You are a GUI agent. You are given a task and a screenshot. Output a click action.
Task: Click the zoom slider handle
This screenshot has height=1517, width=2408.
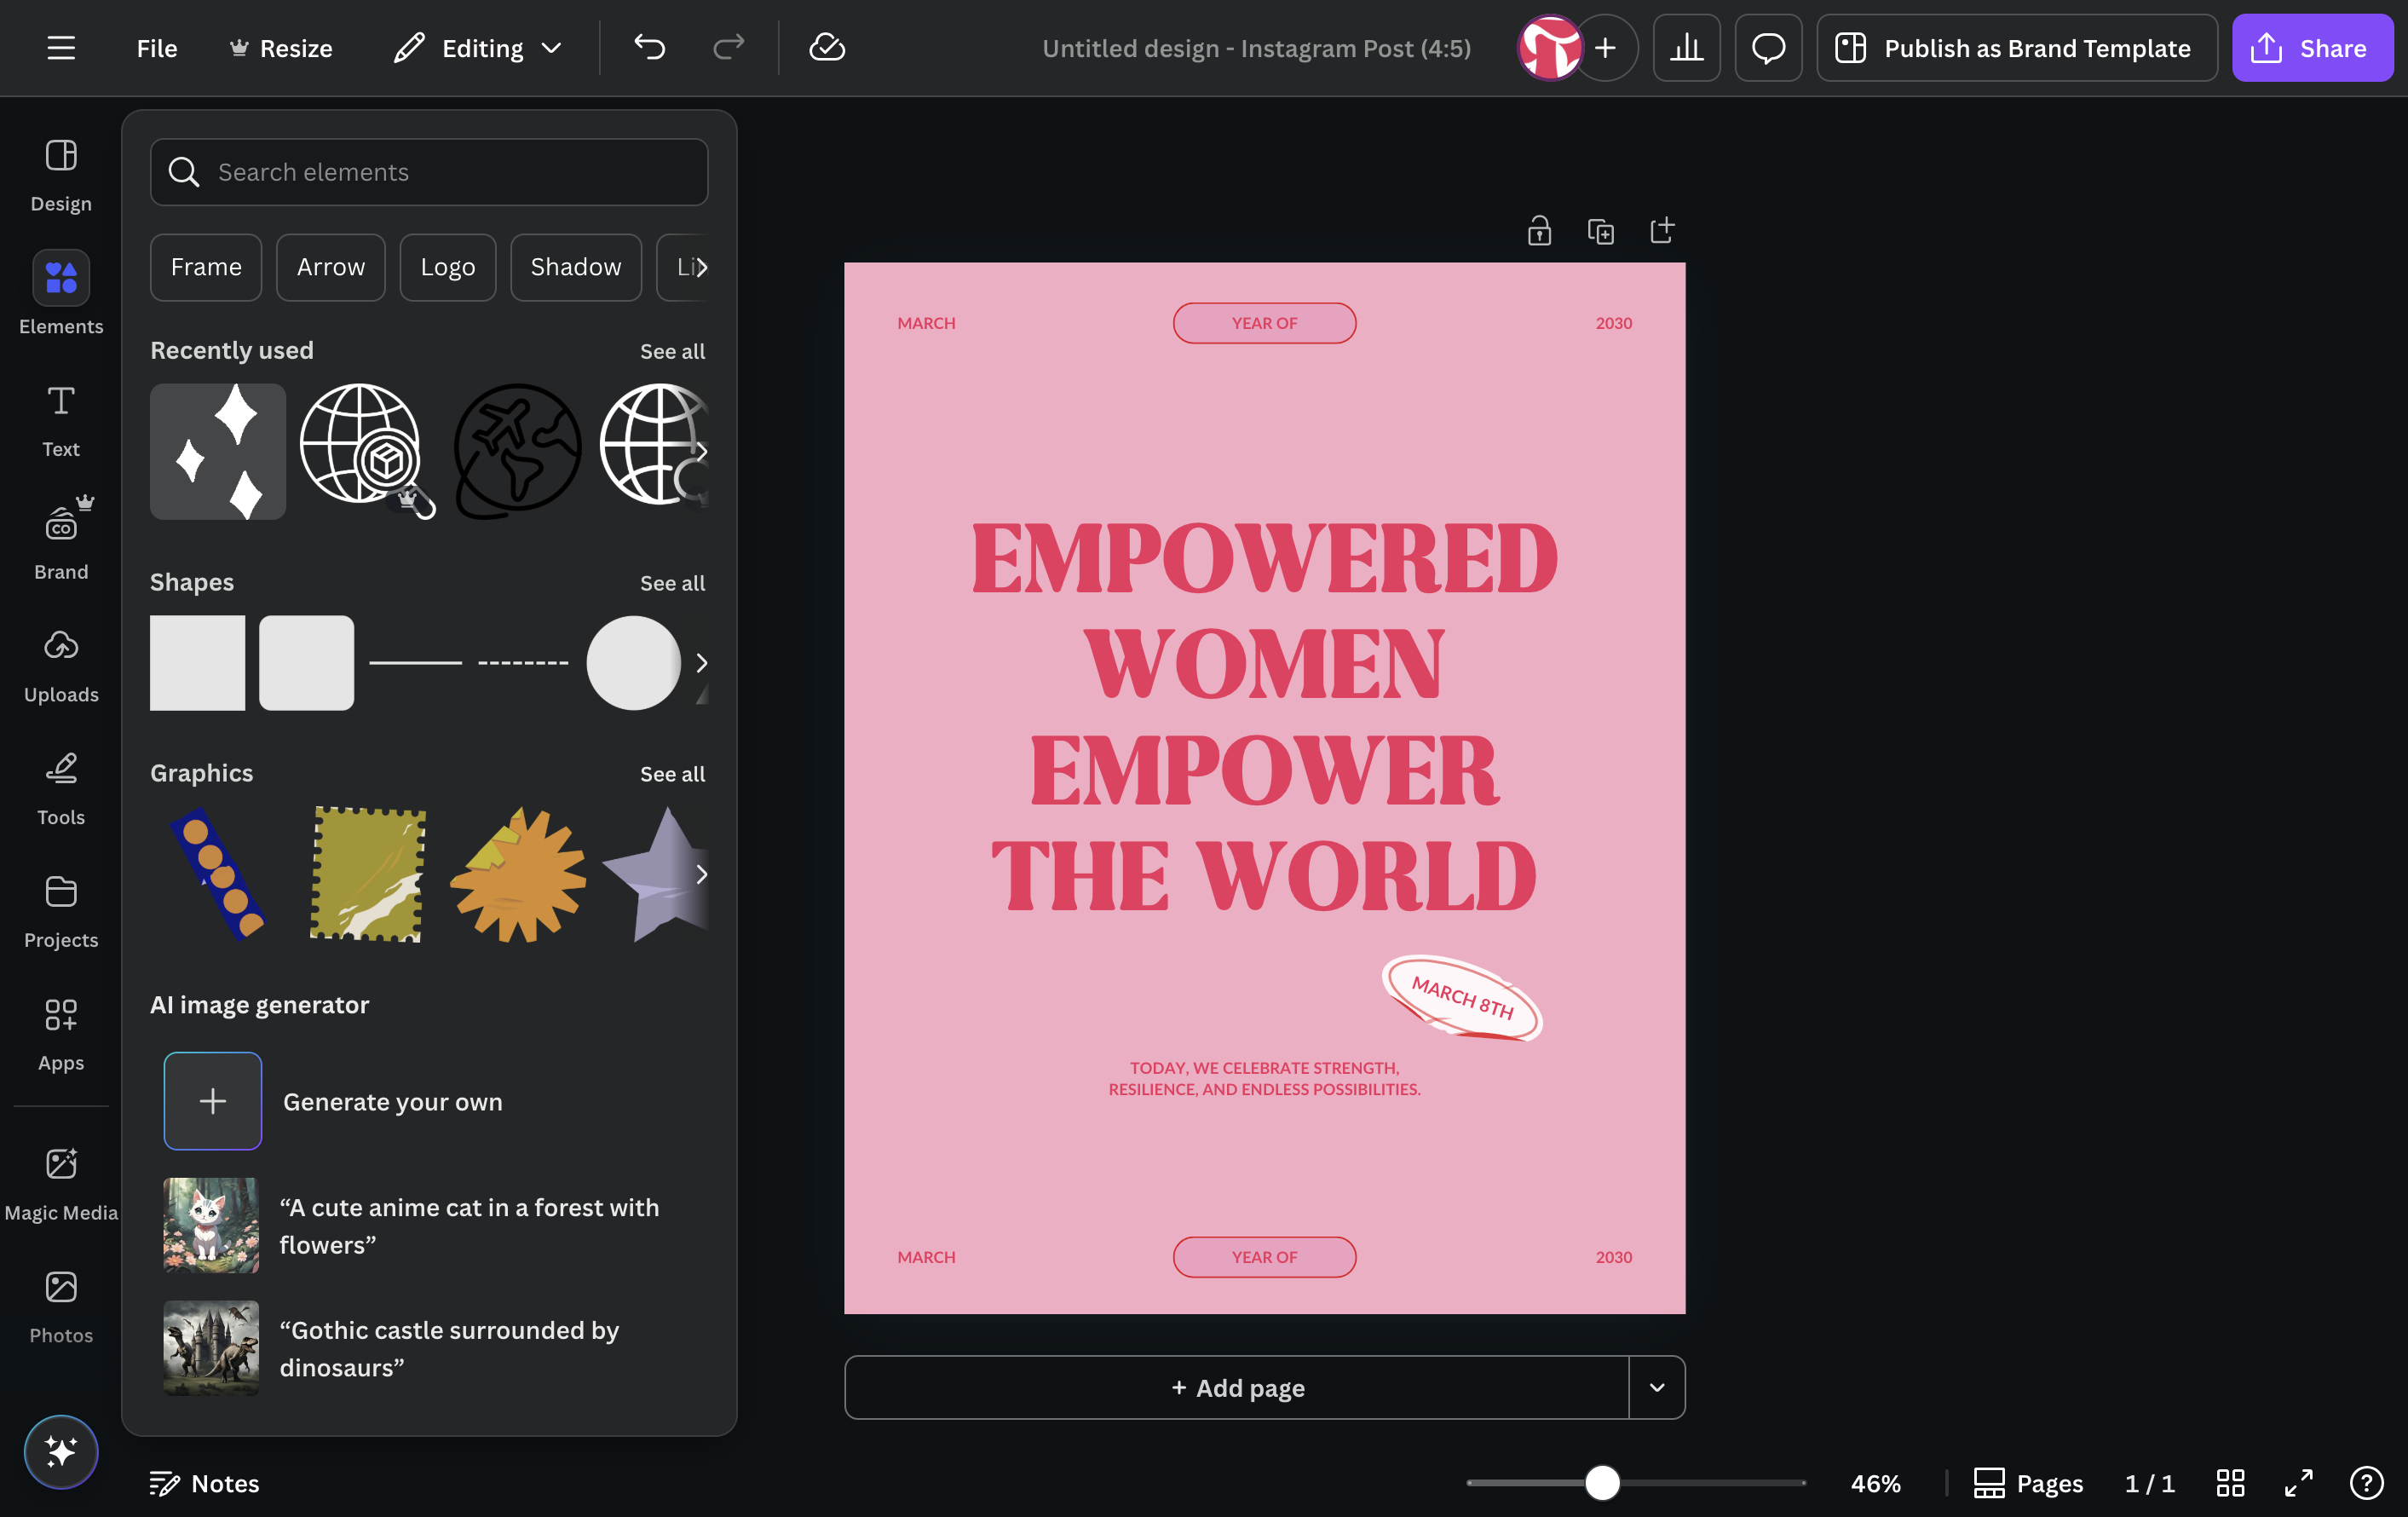[x=1602, y=1483]
